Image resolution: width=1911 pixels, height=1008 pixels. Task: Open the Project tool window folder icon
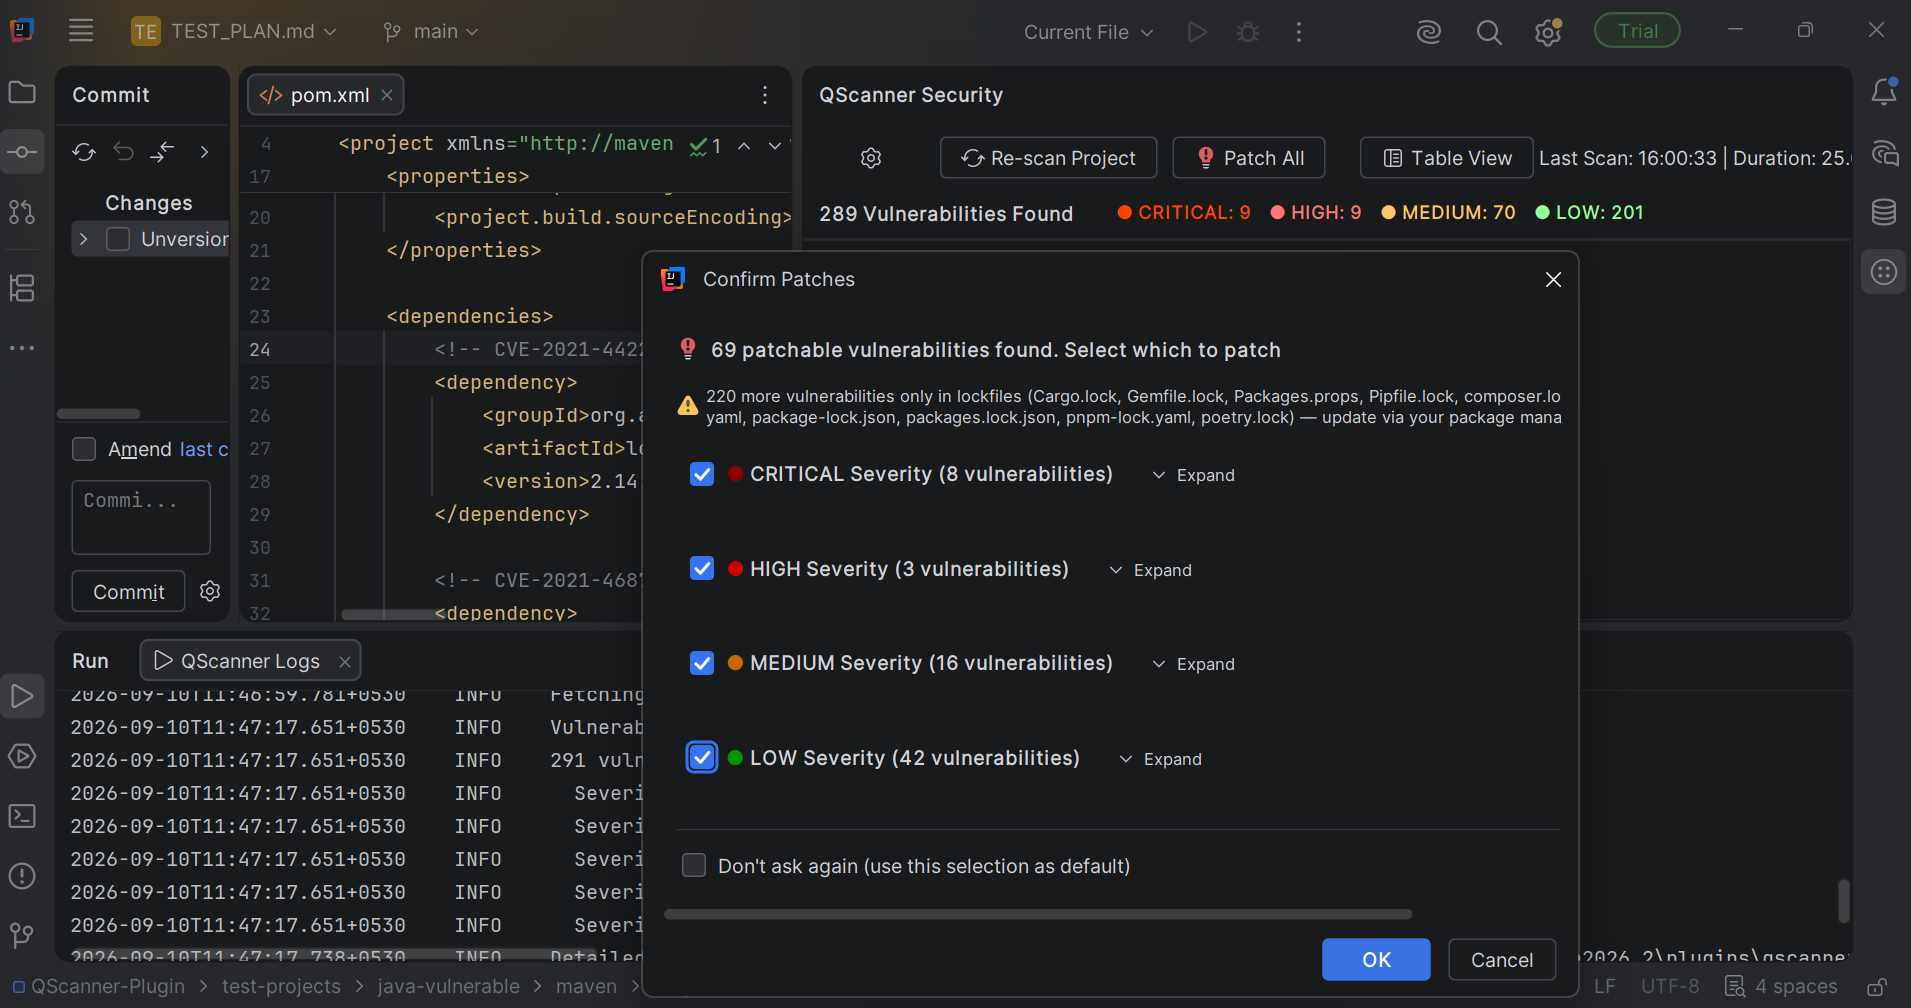tap(22, 93)
